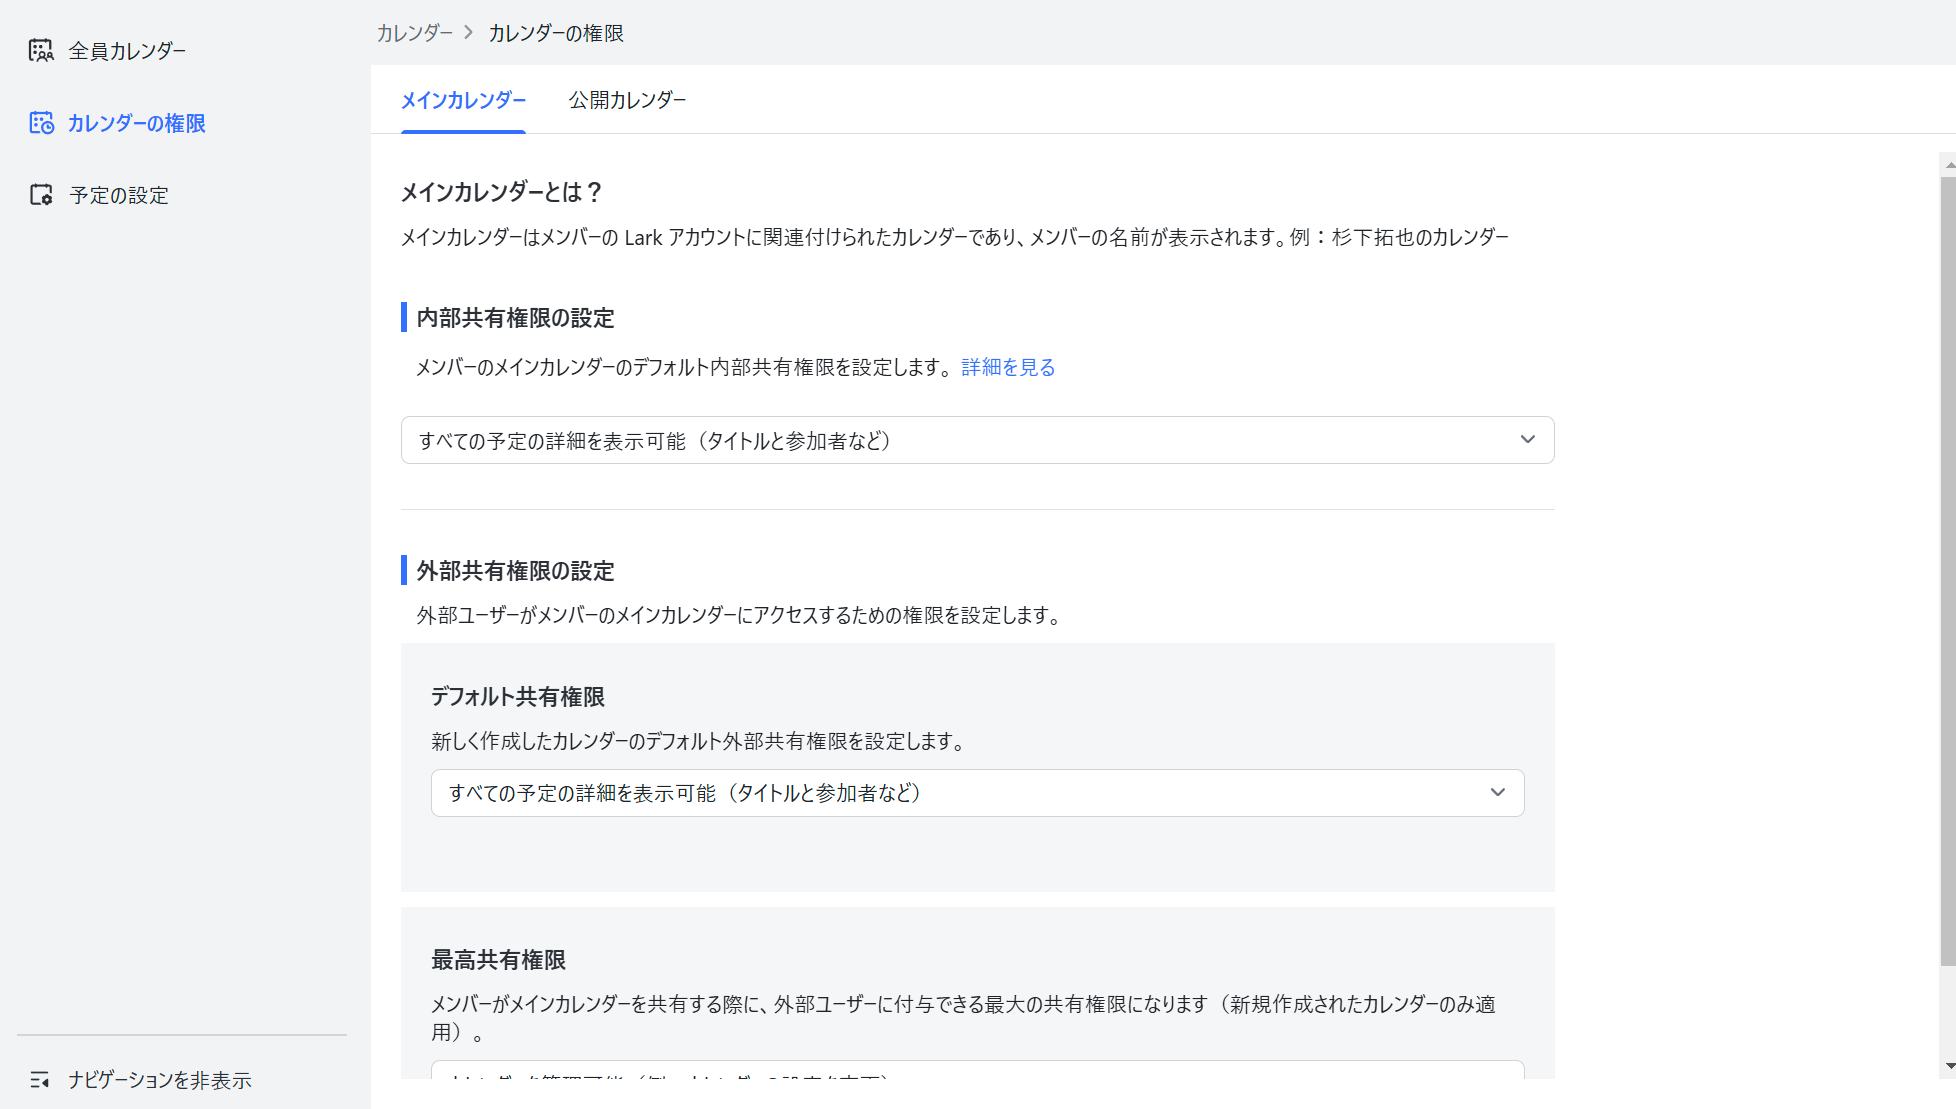The width and height of the screenshot is (1956, 1109).
Task: Click the 予定の設定 sidebar icon
Action: coord(41,195)
